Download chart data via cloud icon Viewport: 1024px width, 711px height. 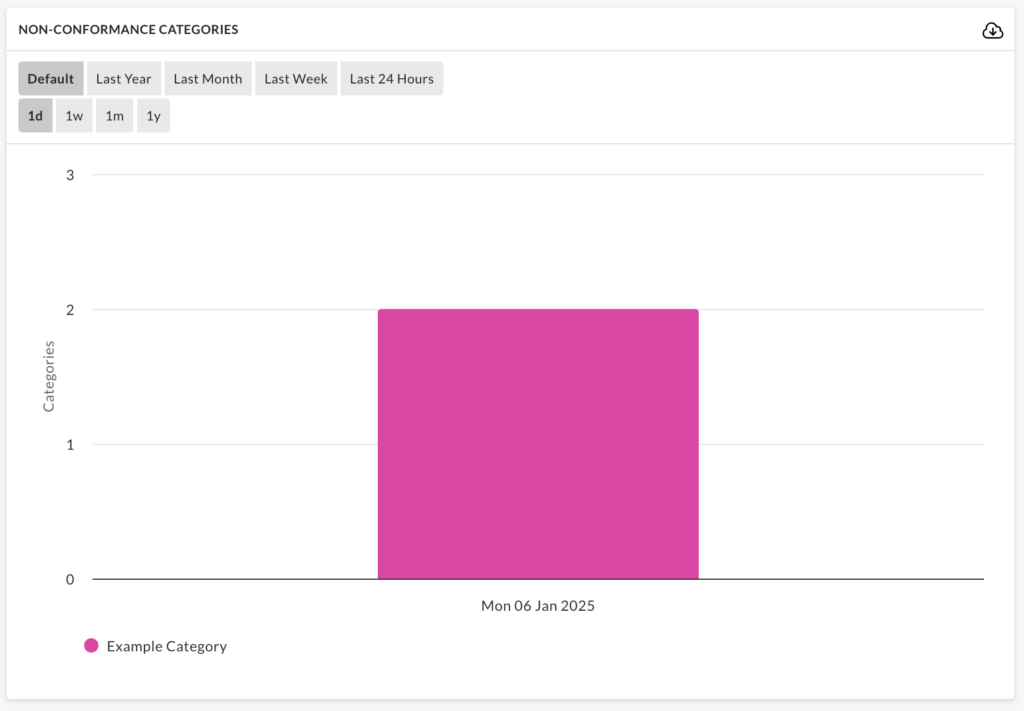coord(993,30)
